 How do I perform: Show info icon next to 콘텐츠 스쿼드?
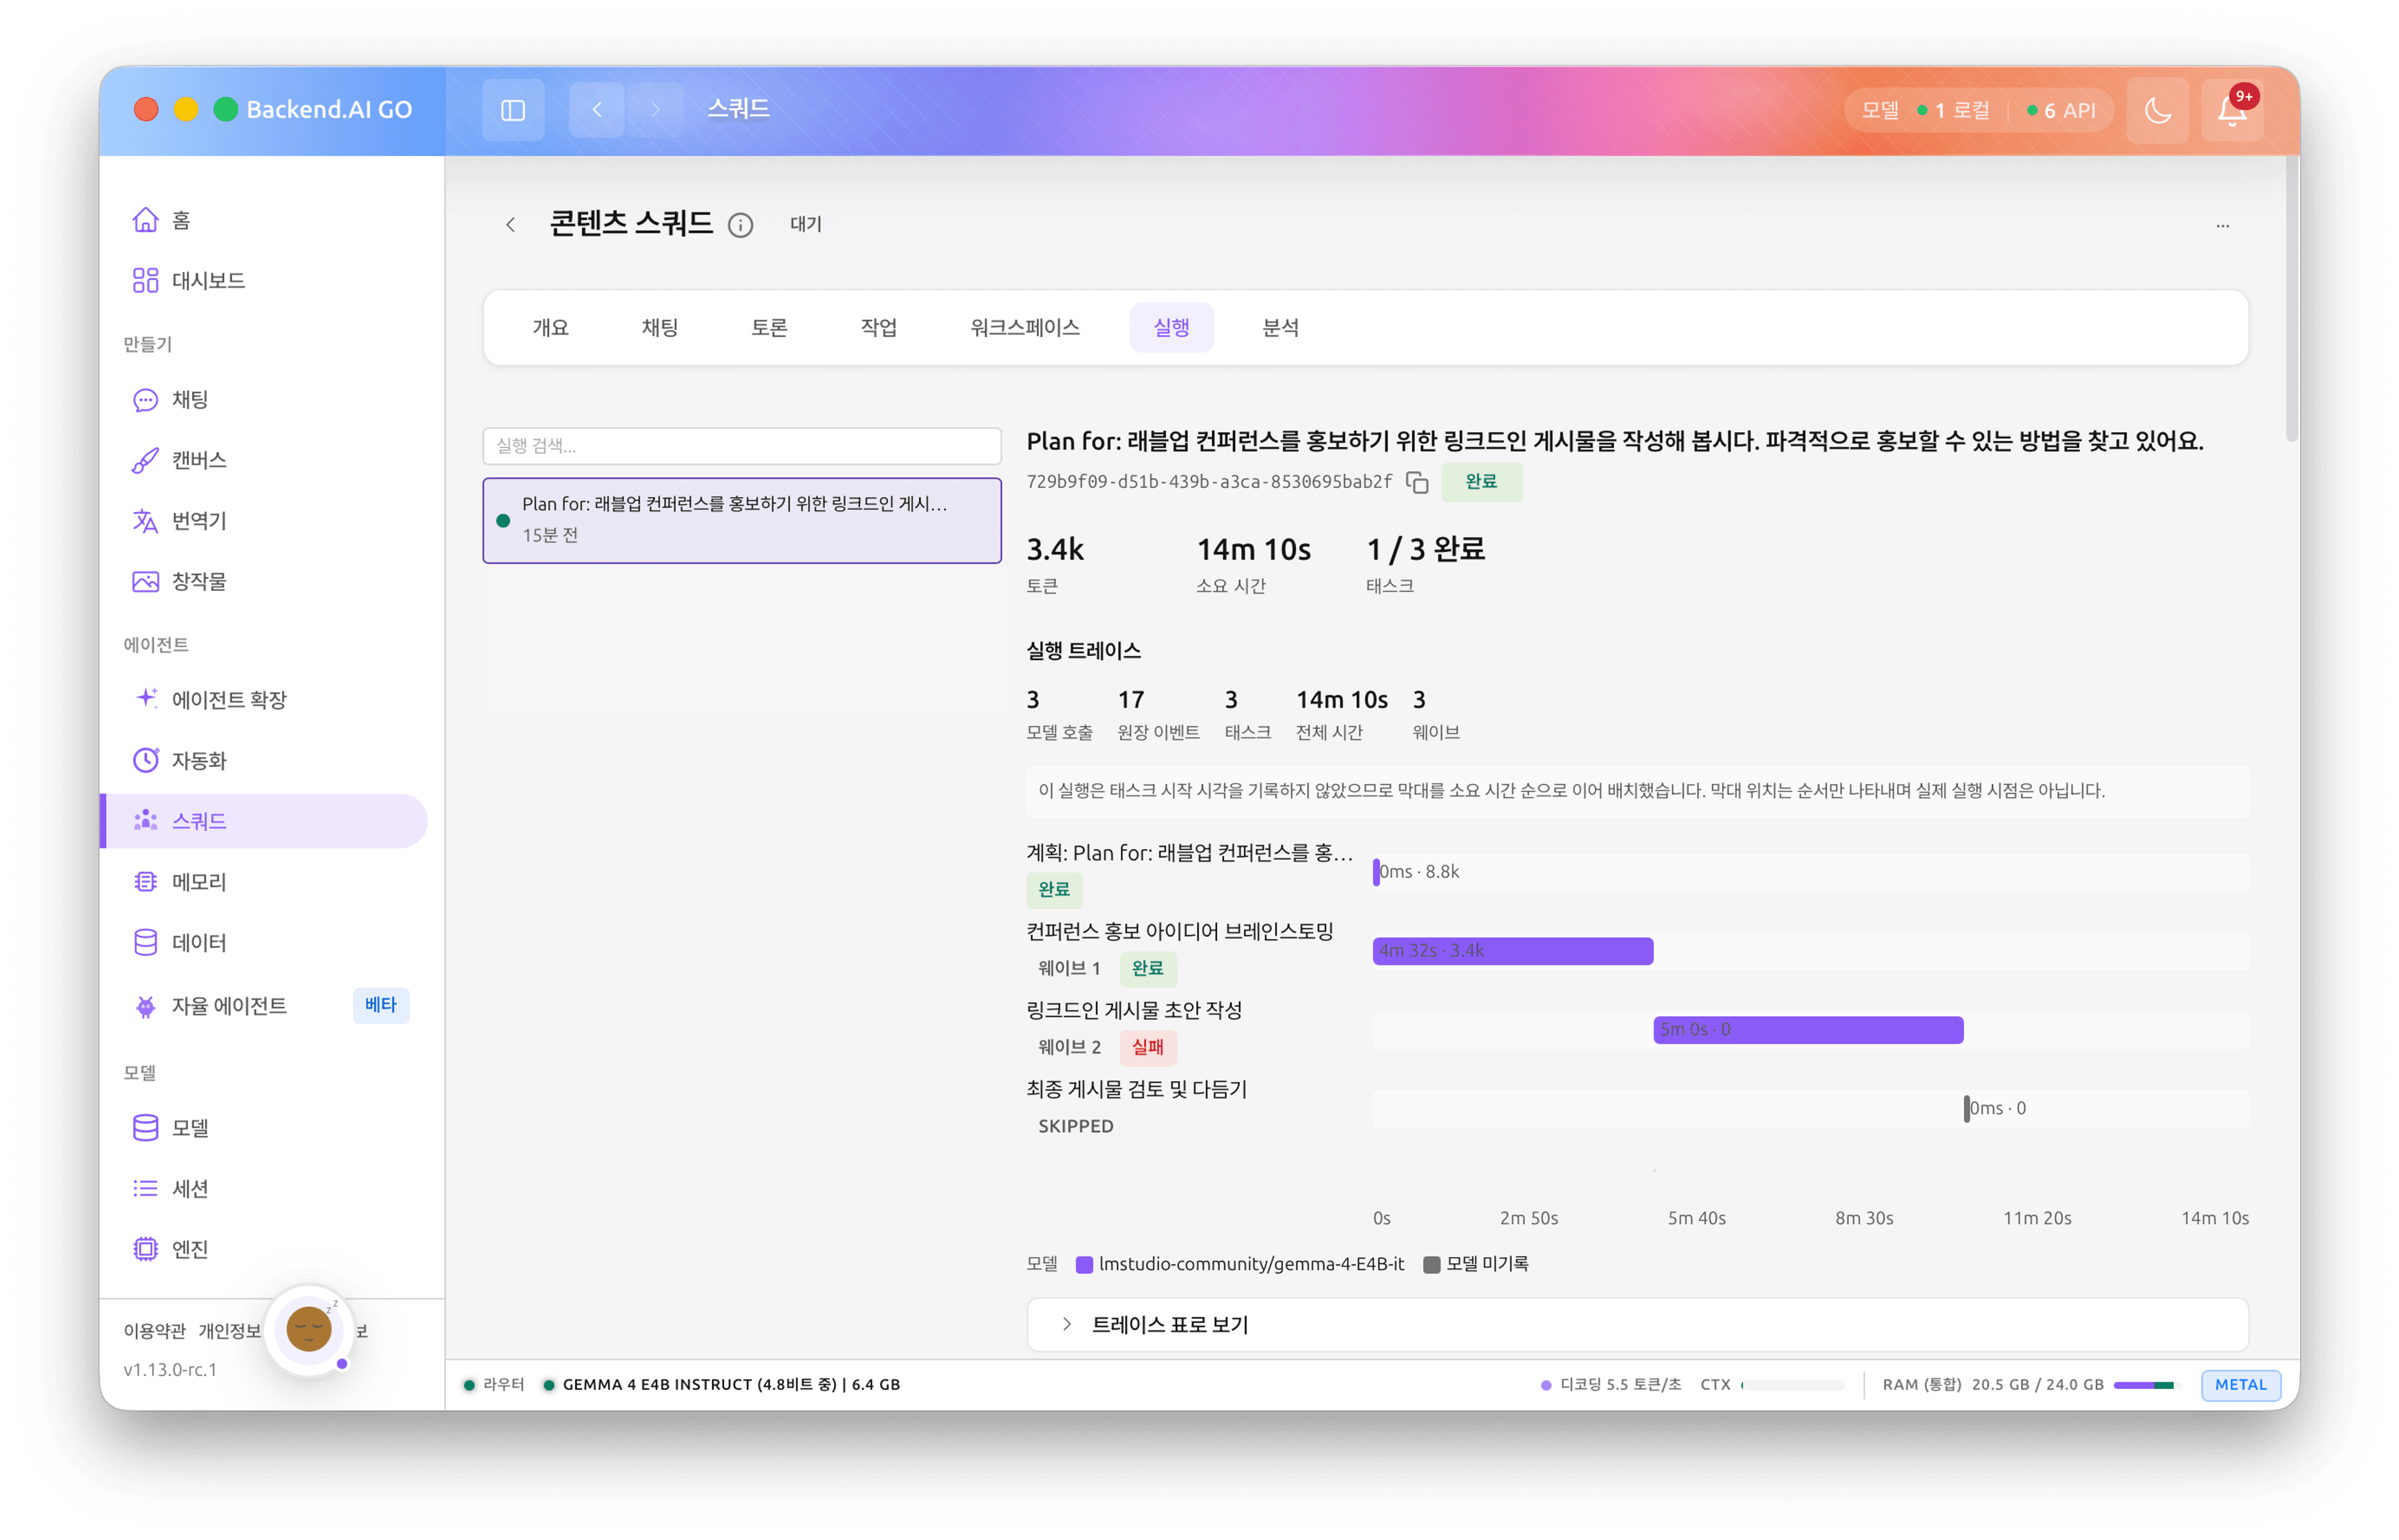pyautogui.click(x=741, y=225)
